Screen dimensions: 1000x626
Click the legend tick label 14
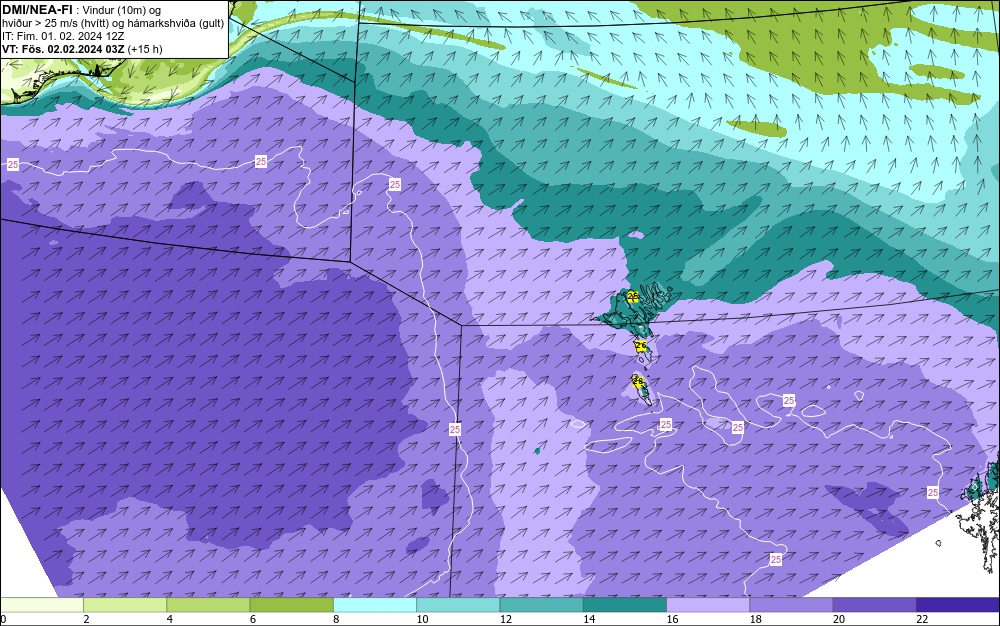[x=589, y=619]
